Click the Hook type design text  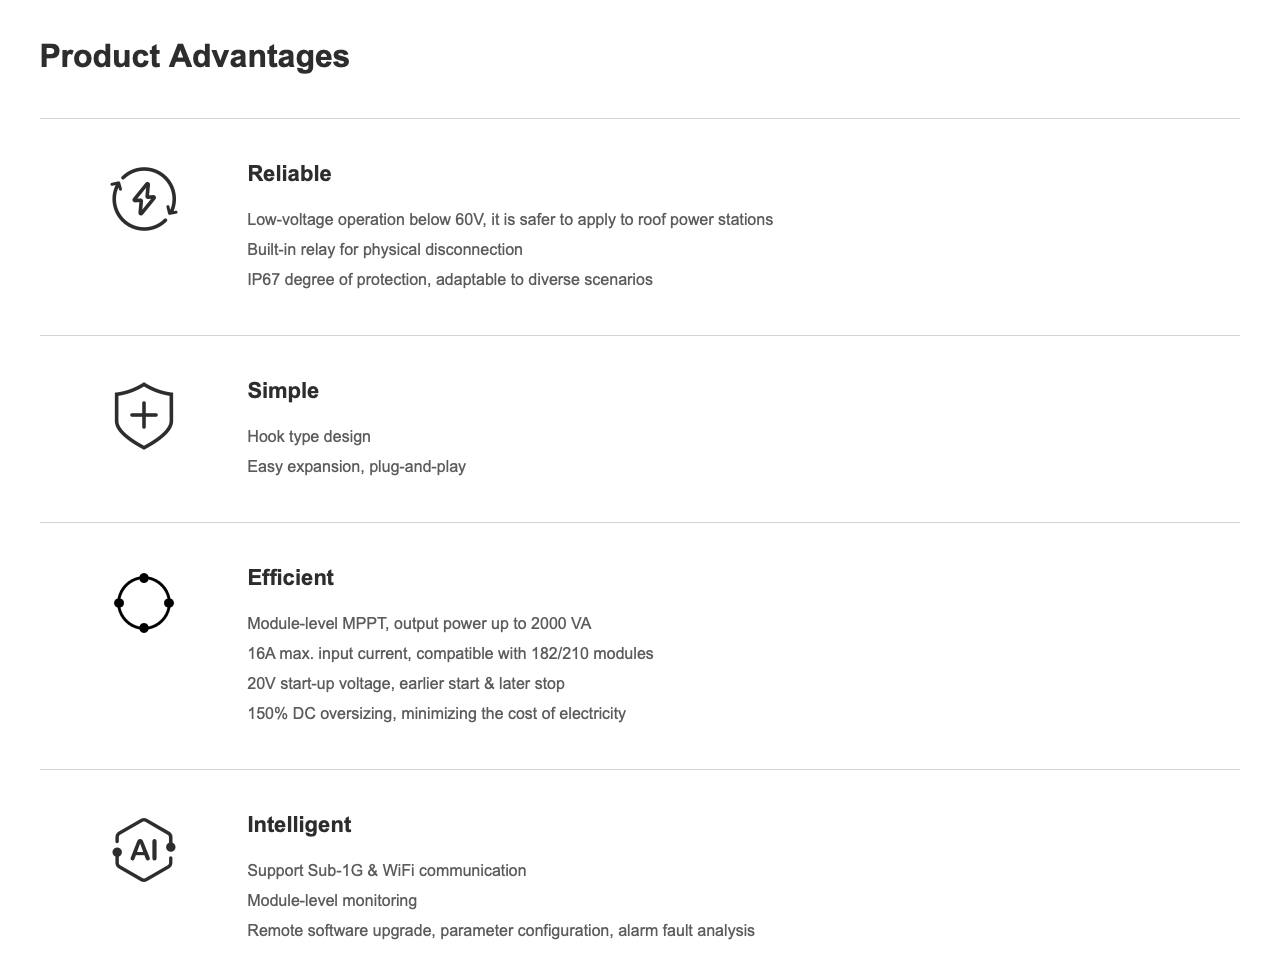309,437
